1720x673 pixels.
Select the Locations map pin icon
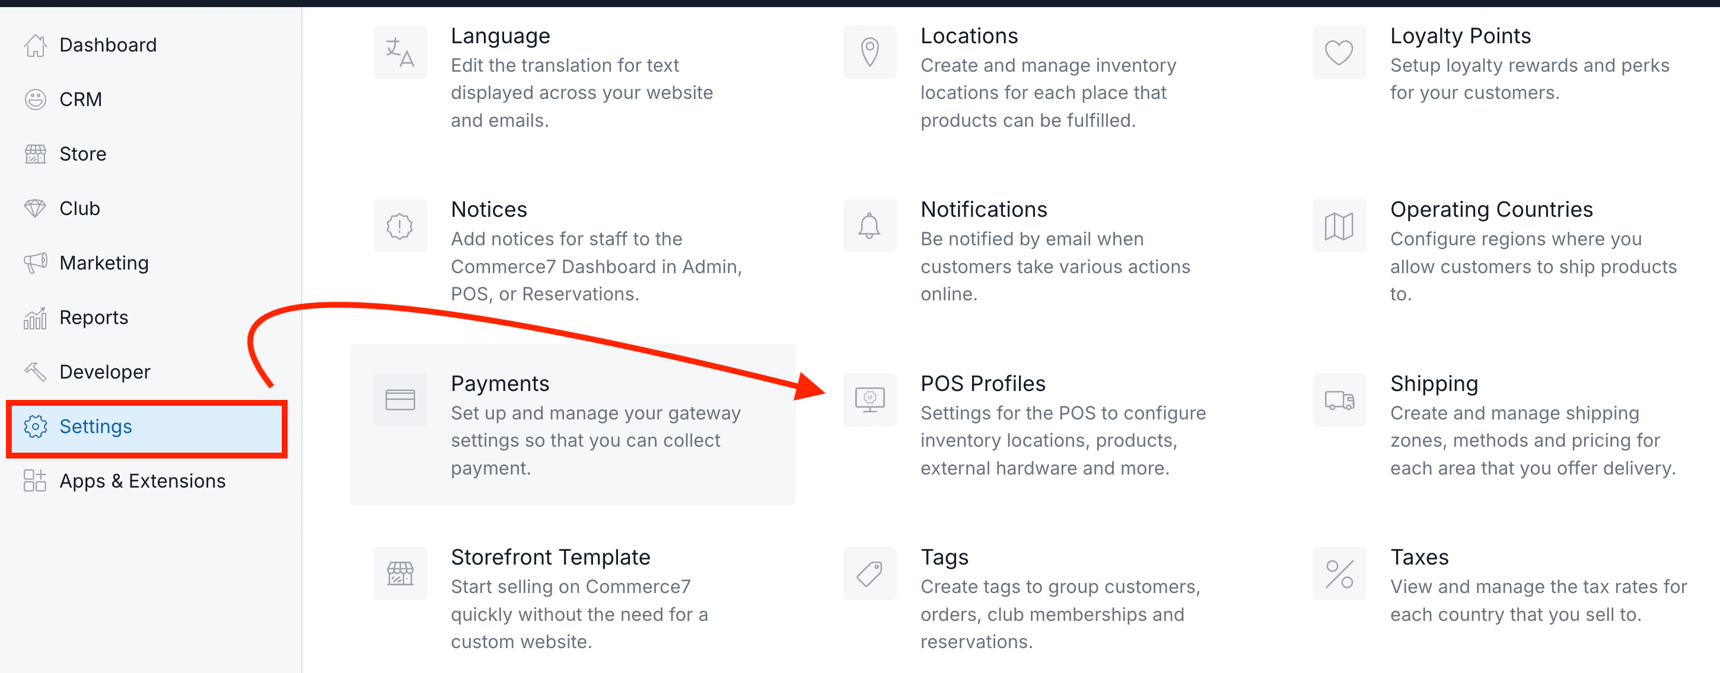point(869,52)
